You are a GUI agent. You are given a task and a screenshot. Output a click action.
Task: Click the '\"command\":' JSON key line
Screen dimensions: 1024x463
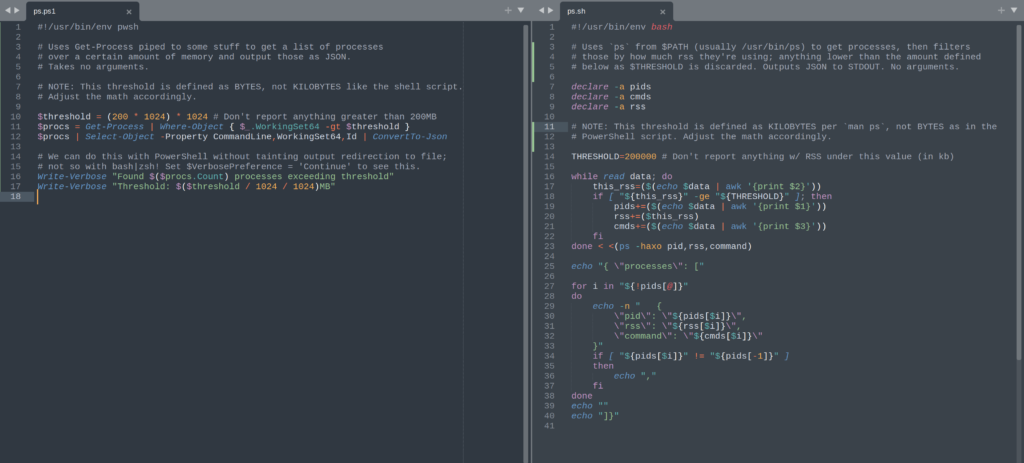(688, 336)
